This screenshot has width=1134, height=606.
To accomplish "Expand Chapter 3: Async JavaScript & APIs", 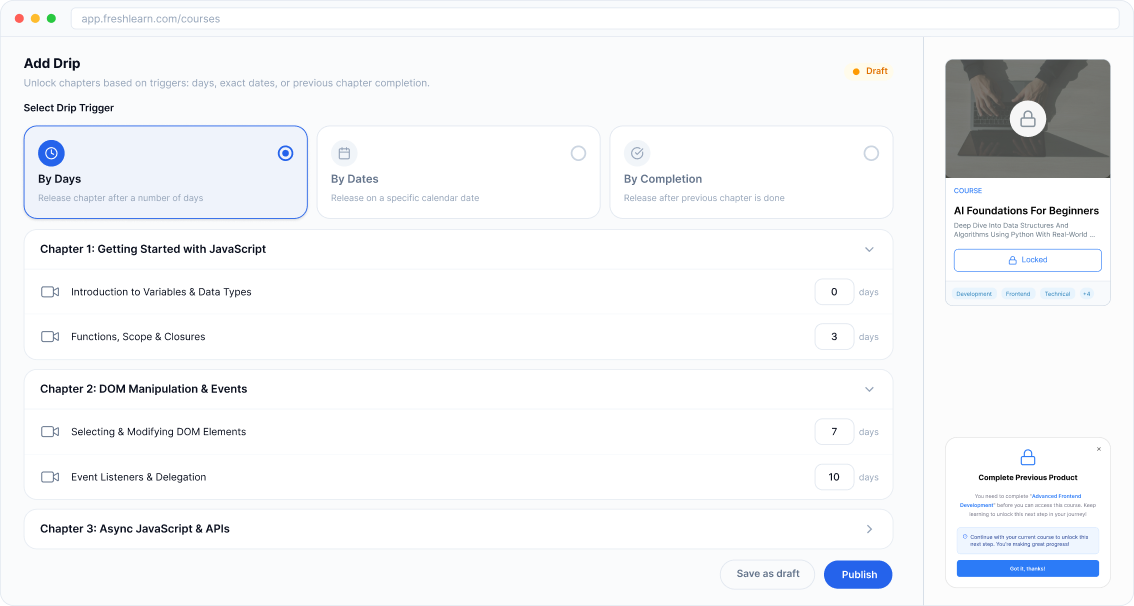I will coord(869,529).
